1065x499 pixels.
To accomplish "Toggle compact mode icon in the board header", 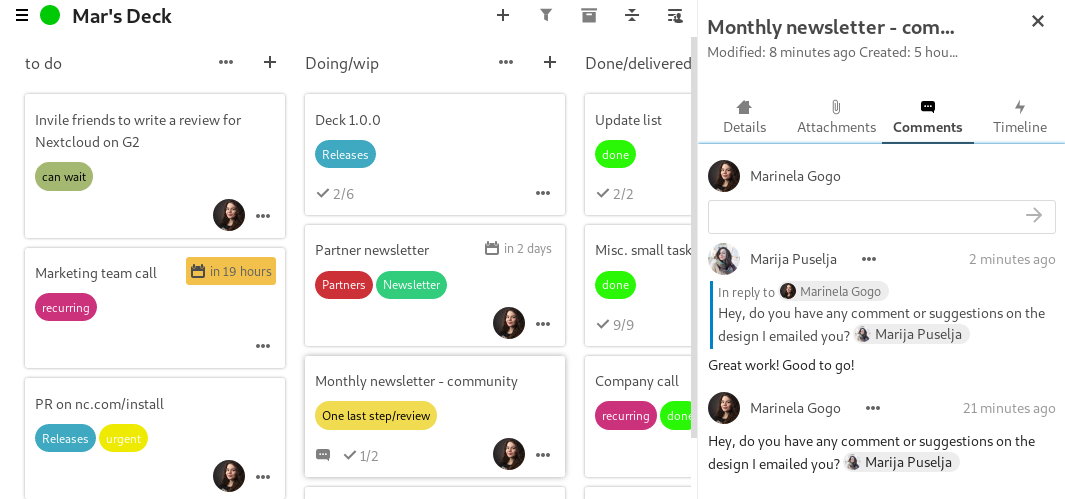I will tap(632, 15).
